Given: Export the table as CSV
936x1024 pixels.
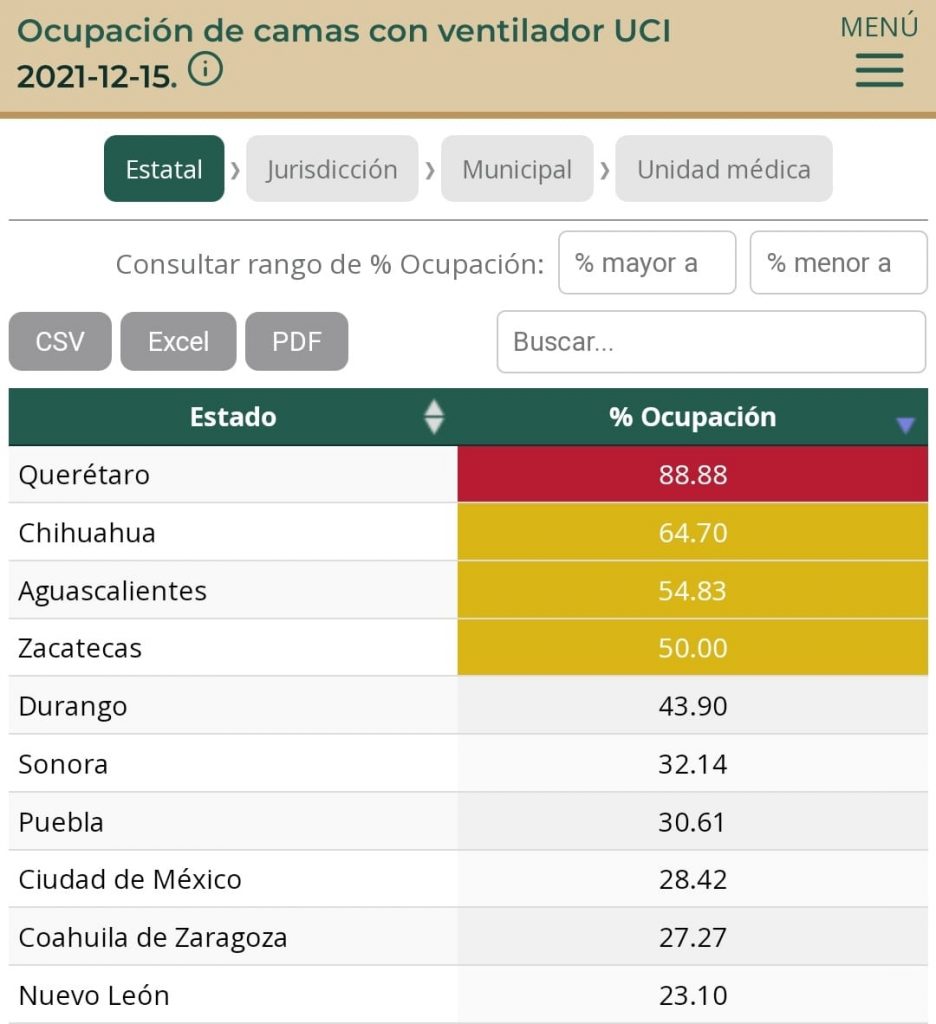Looking at the screenshot, I should pyautogui.click(x=59, y=341).
